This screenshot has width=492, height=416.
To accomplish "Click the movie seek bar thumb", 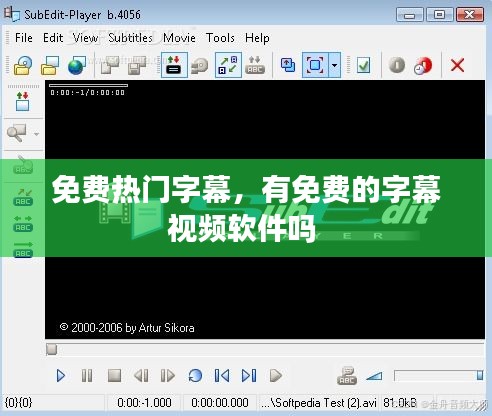I will pyautogui.click(x=52, y=350).
